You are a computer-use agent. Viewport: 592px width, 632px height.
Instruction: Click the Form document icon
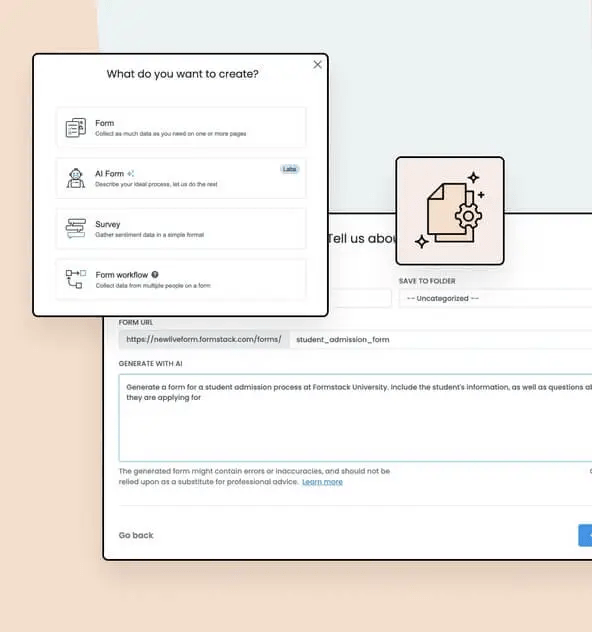click(76, 127)
